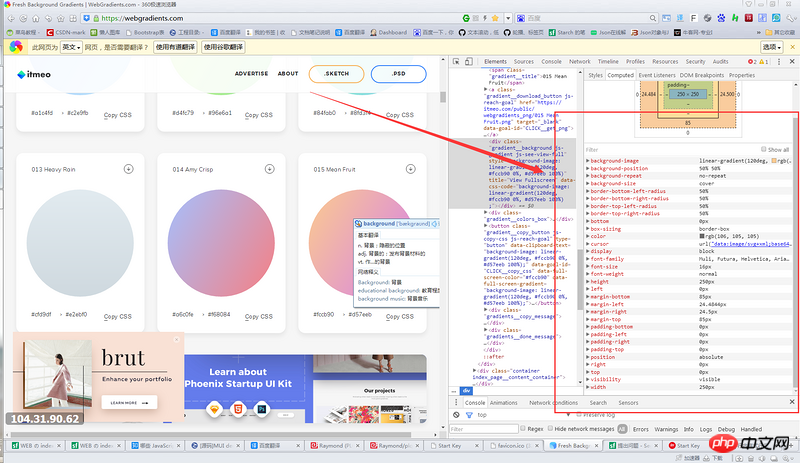Click LEARN MORE in the brut ad
The width and height of the screenshot is (800, 463).
130,402
